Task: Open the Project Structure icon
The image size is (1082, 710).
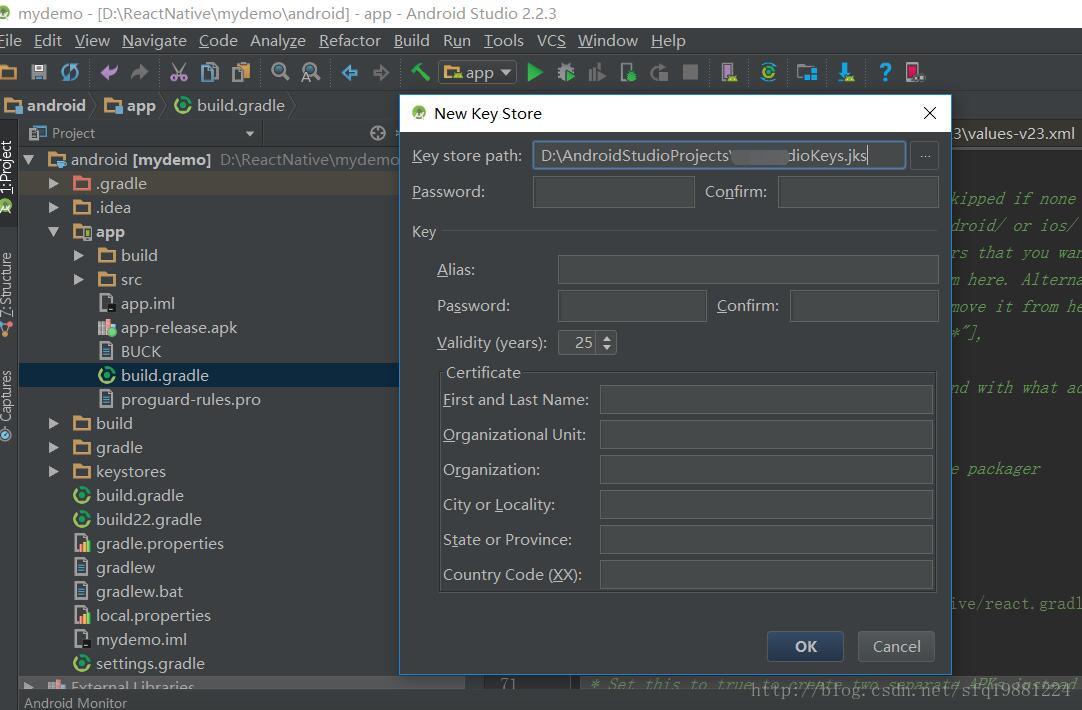Action: tap(807, 72)
